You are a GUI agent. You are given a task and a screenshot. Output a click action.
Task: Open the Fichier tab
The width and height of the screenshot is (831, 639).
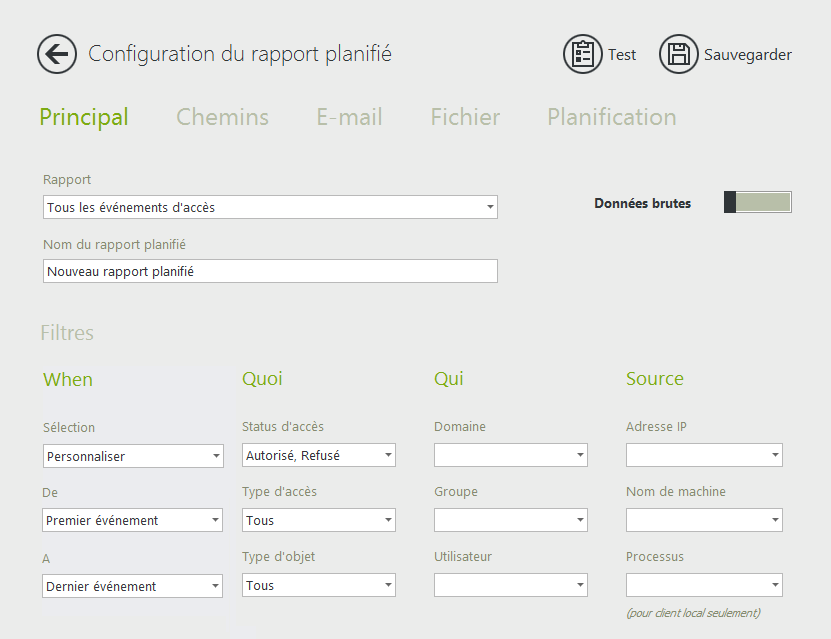pyautogui.click(x=465, y=117)
